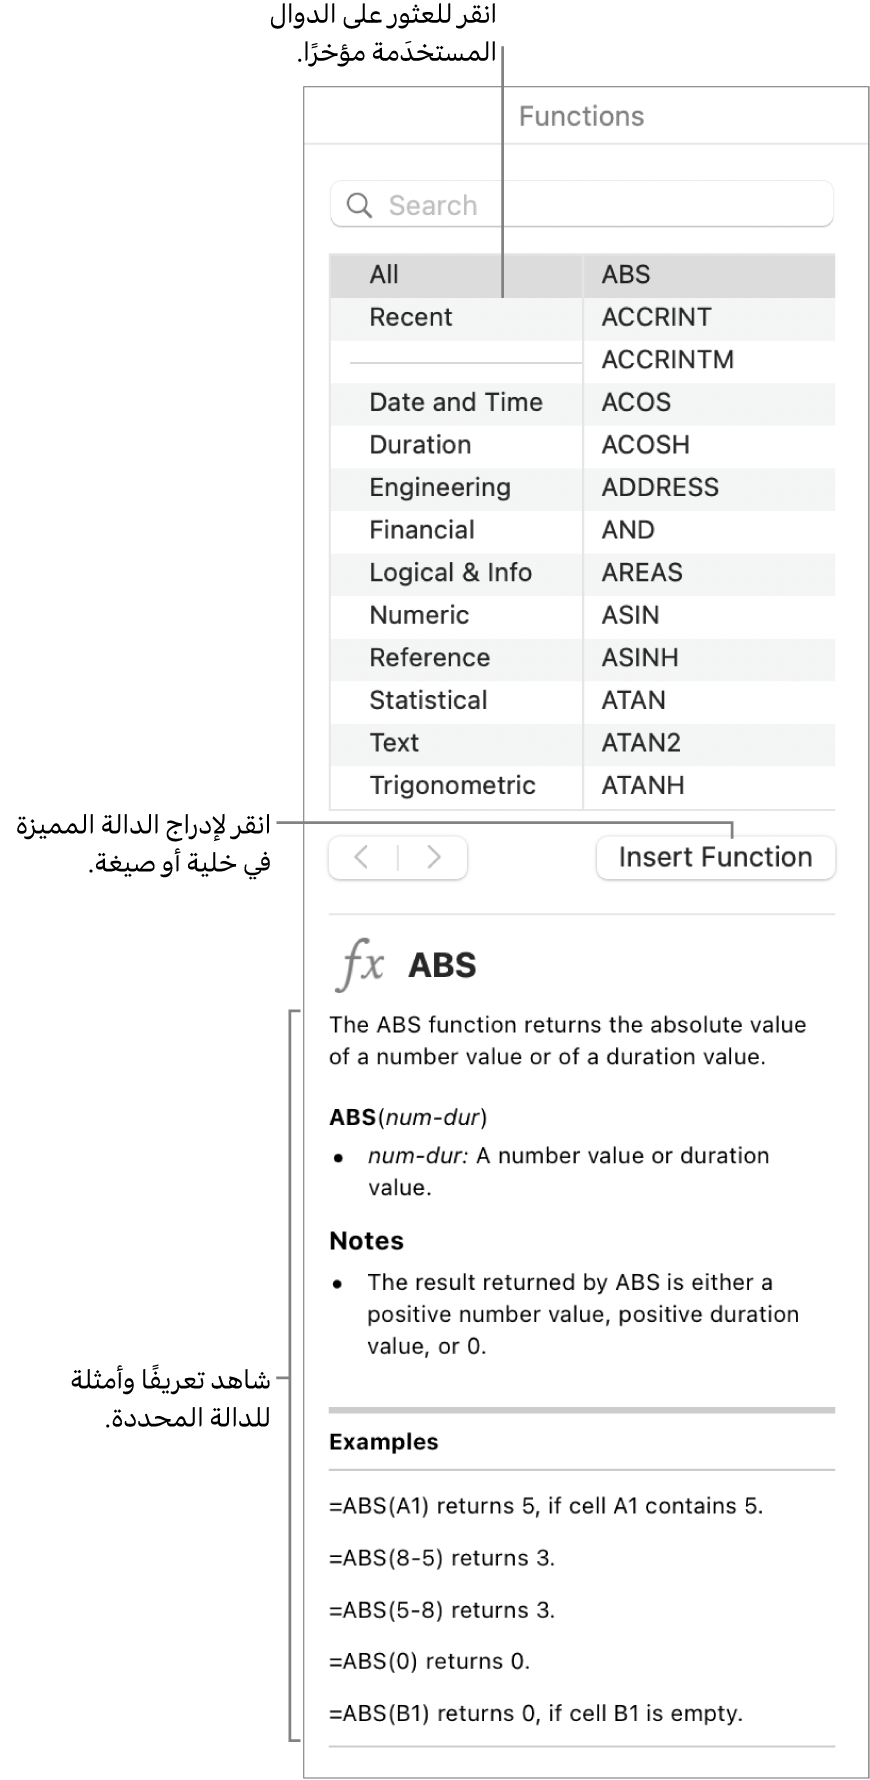The image size is (870, 1780).
Task: Select the ABS function in list
Action: pos(626,275)
